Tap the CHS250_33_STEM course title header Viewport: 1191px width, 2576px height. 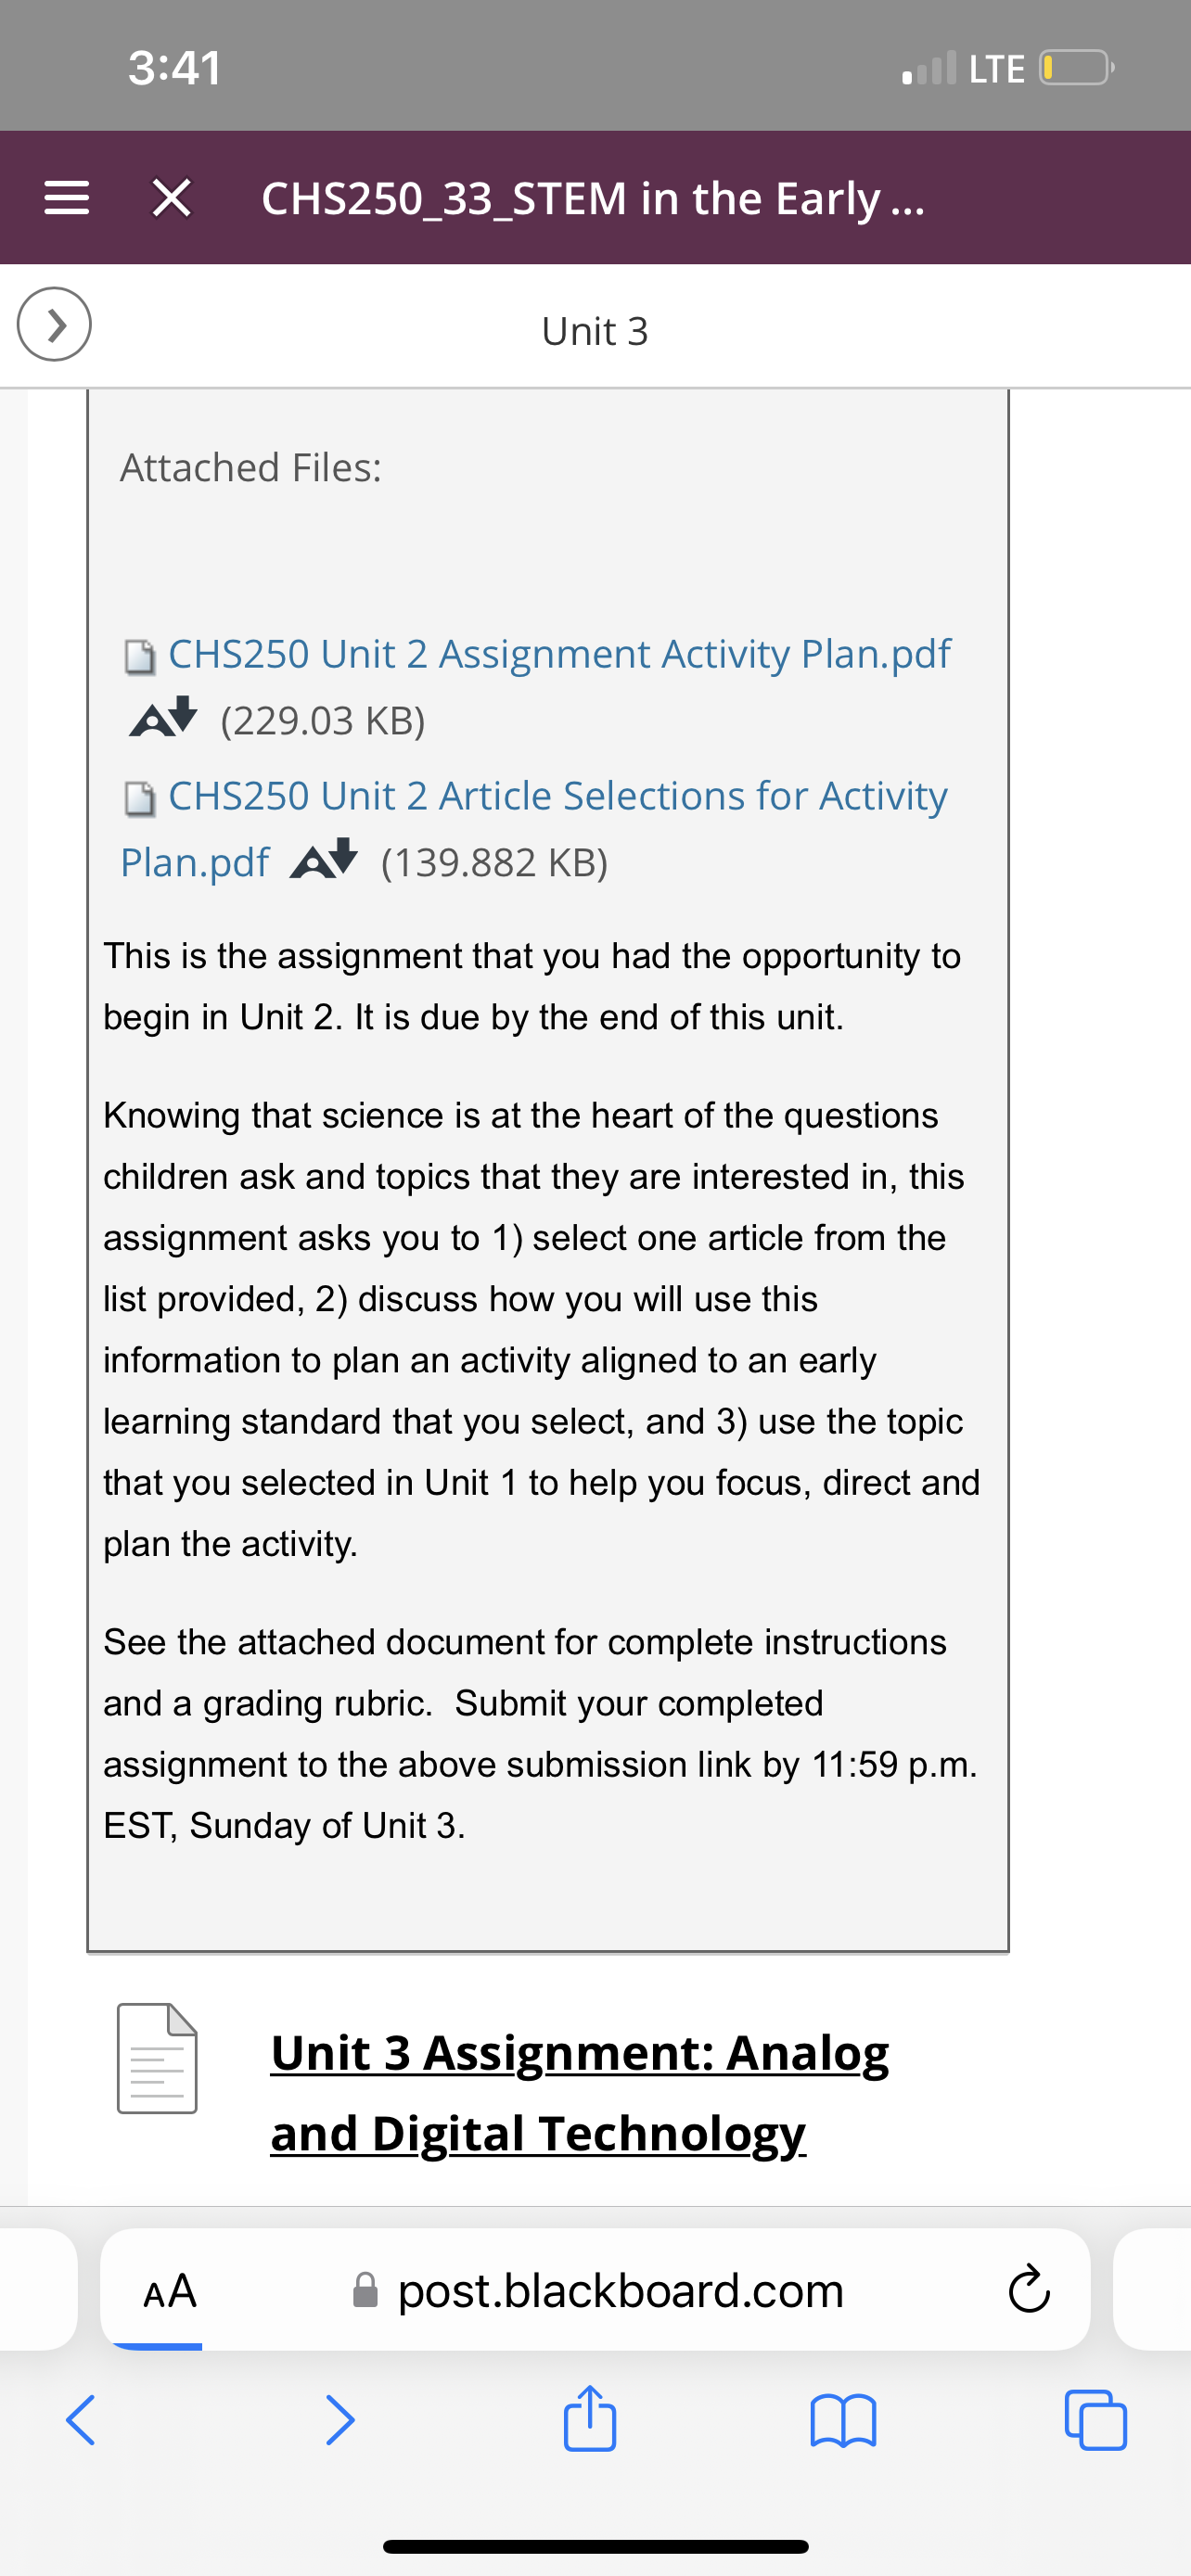click(593, 198)
